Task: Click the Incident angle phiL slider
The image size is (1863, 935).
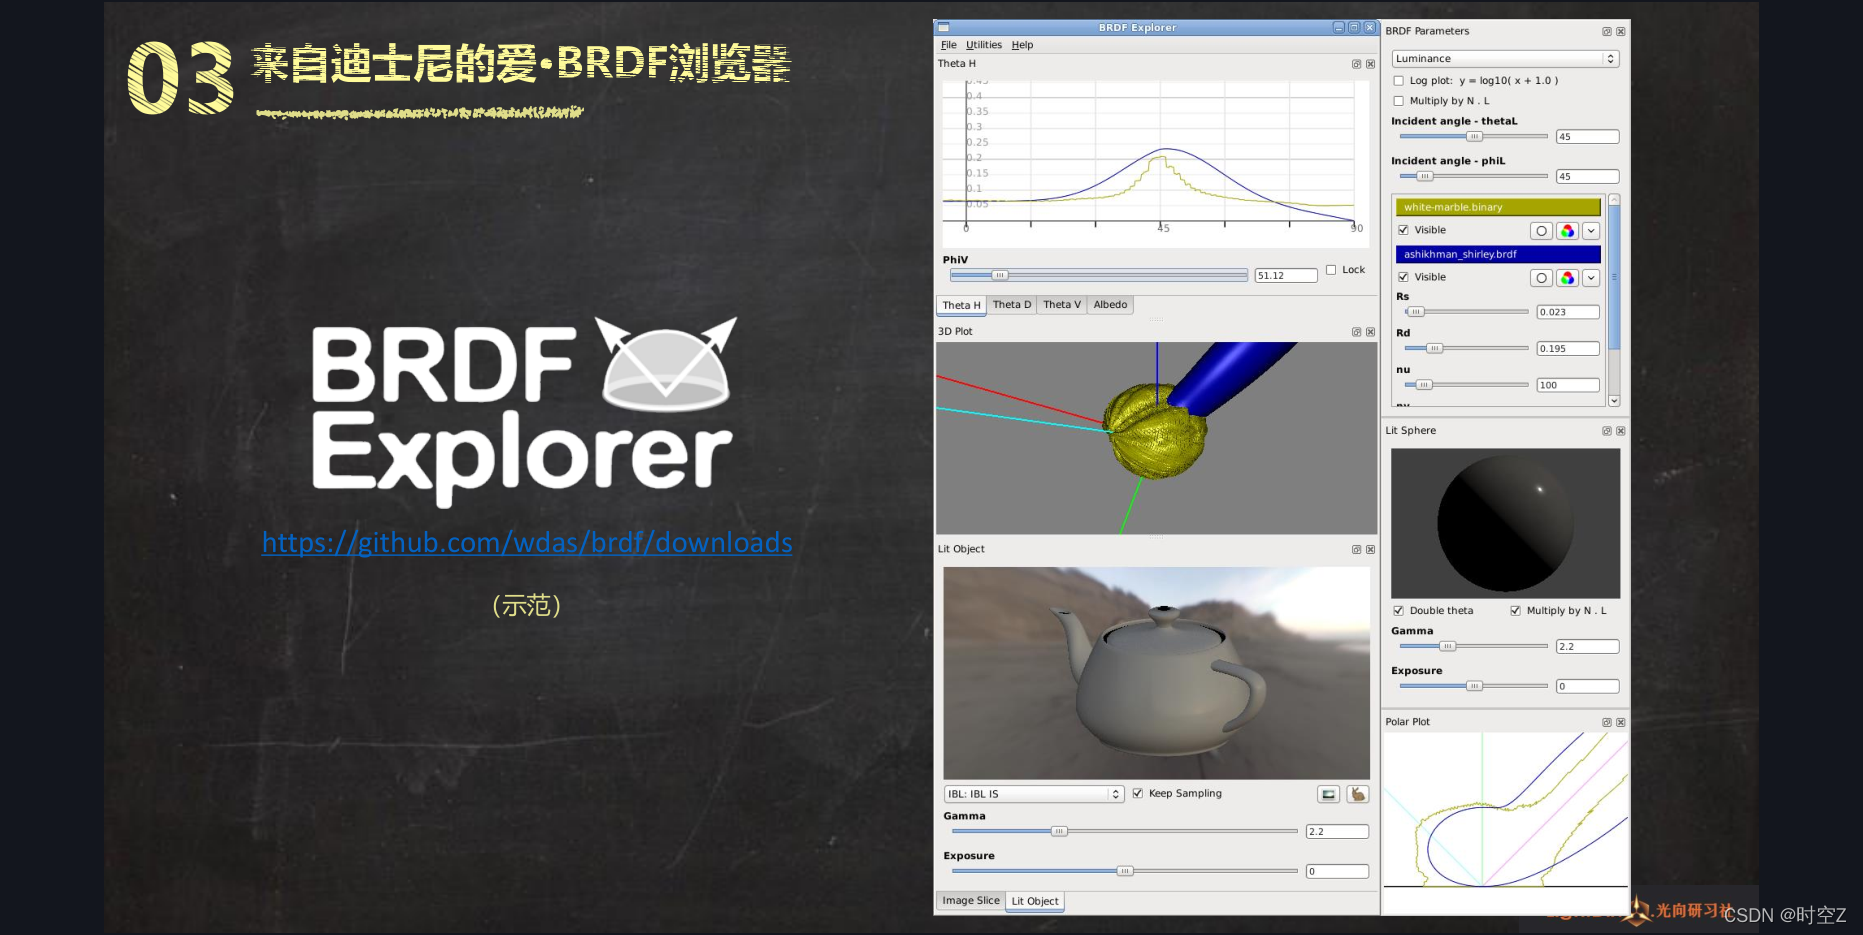Action: click(x=1474, y=176)
